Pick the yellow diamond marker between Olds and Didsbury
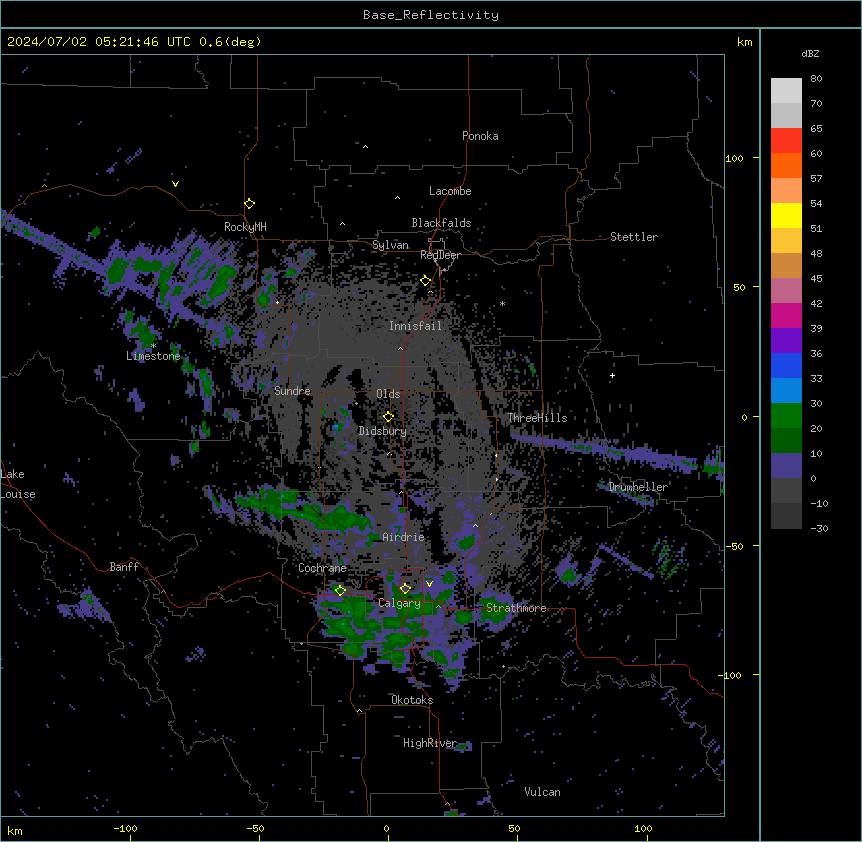The width and height of the screenshot is (862, 842). [388, 417]
